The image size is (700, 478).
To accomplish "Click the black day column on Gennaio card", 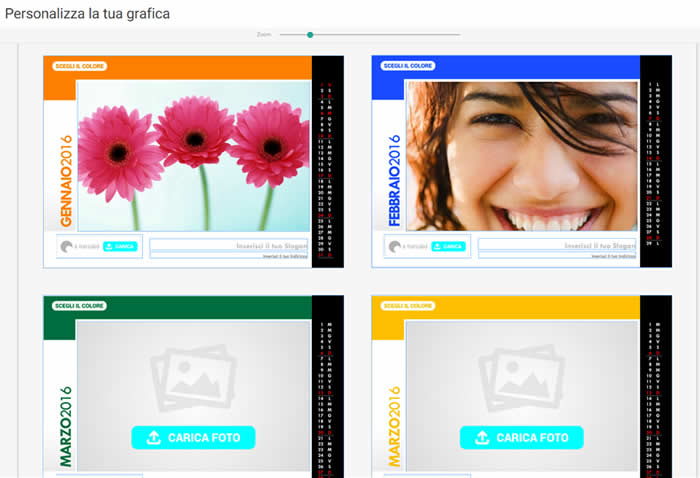I will pyautogui.click(x=328, y=162).
